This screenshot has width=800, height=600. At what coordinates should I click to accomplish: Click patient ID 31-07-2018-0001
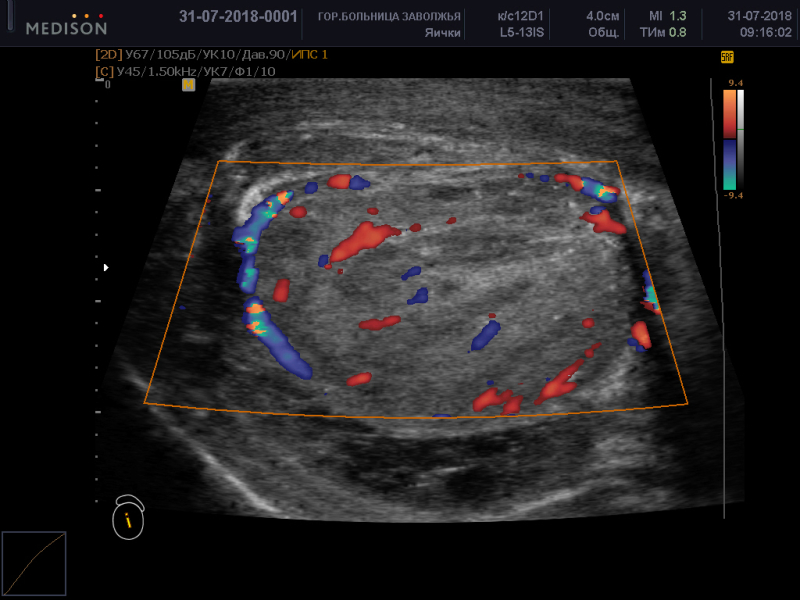click(x=238, y=16)
